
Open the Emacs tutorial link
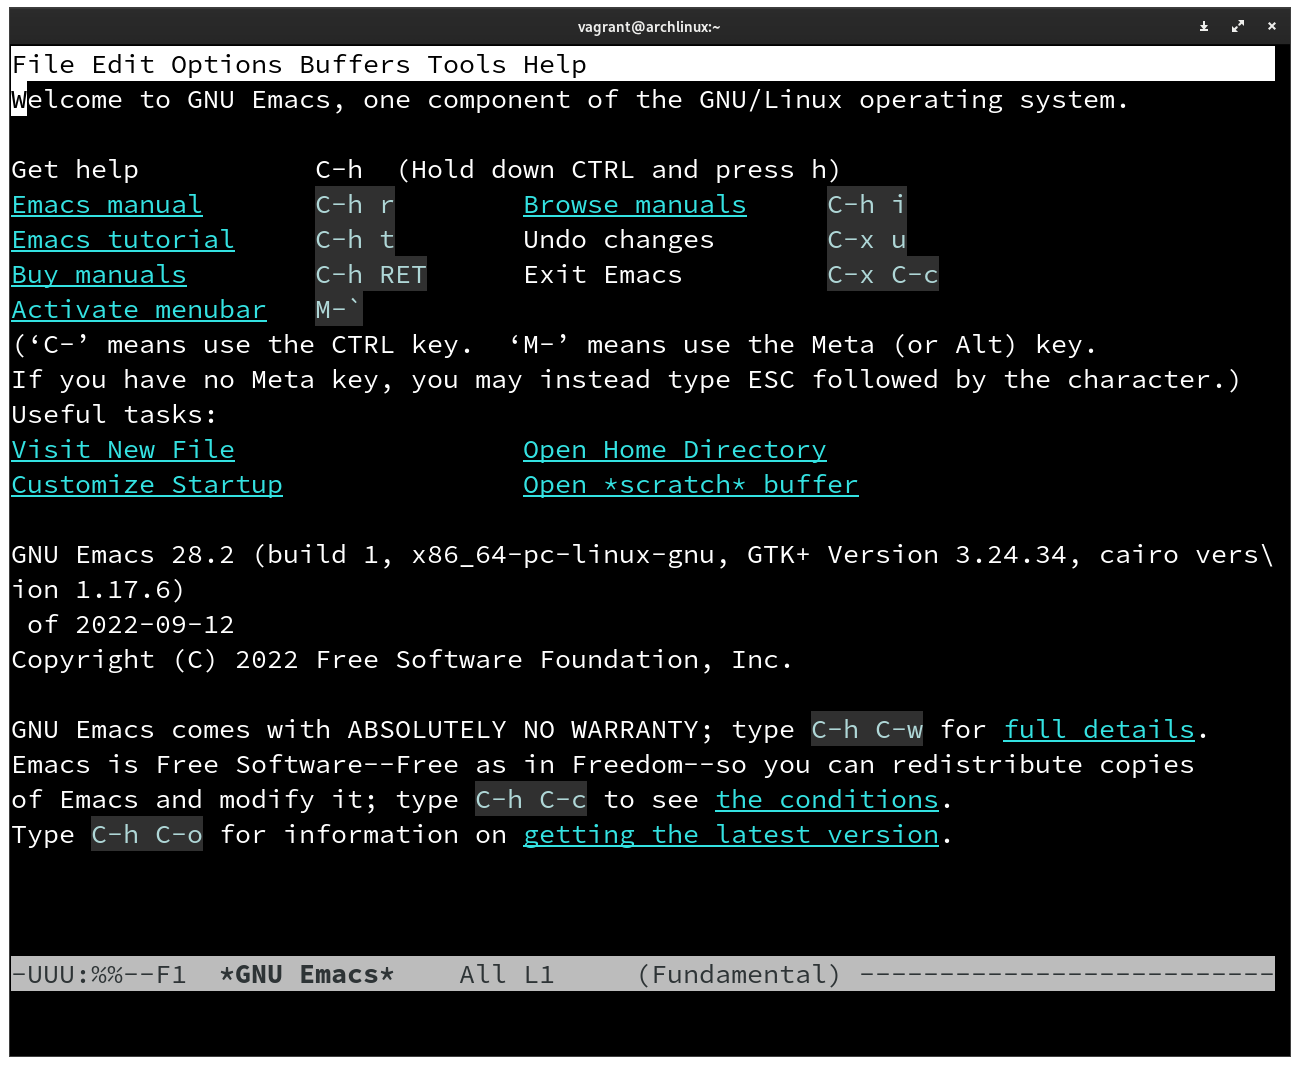pyautogui.click(x=123, y=240)
